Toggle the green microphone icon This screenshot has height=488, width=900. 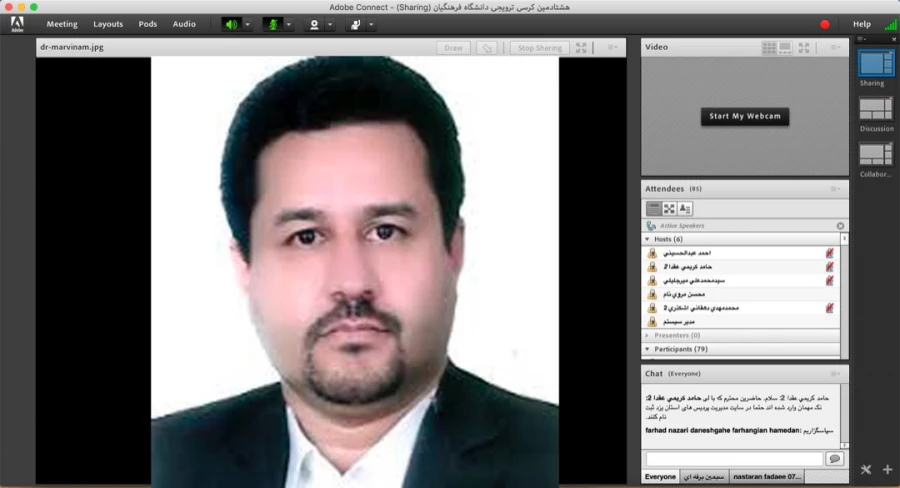(272, 24)
